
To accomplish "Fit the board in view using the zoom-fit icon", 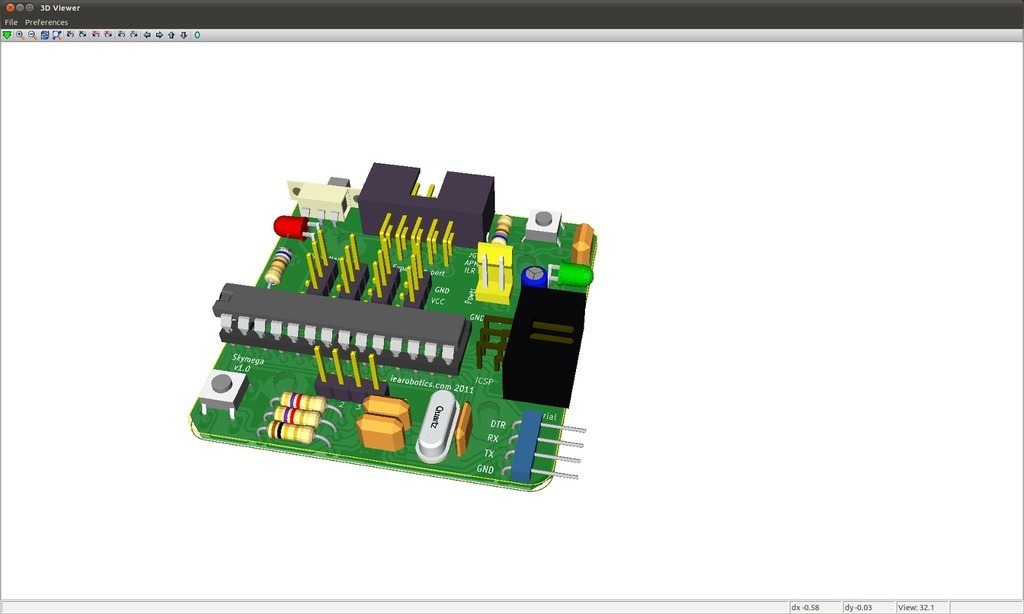I will pos(57,35).
